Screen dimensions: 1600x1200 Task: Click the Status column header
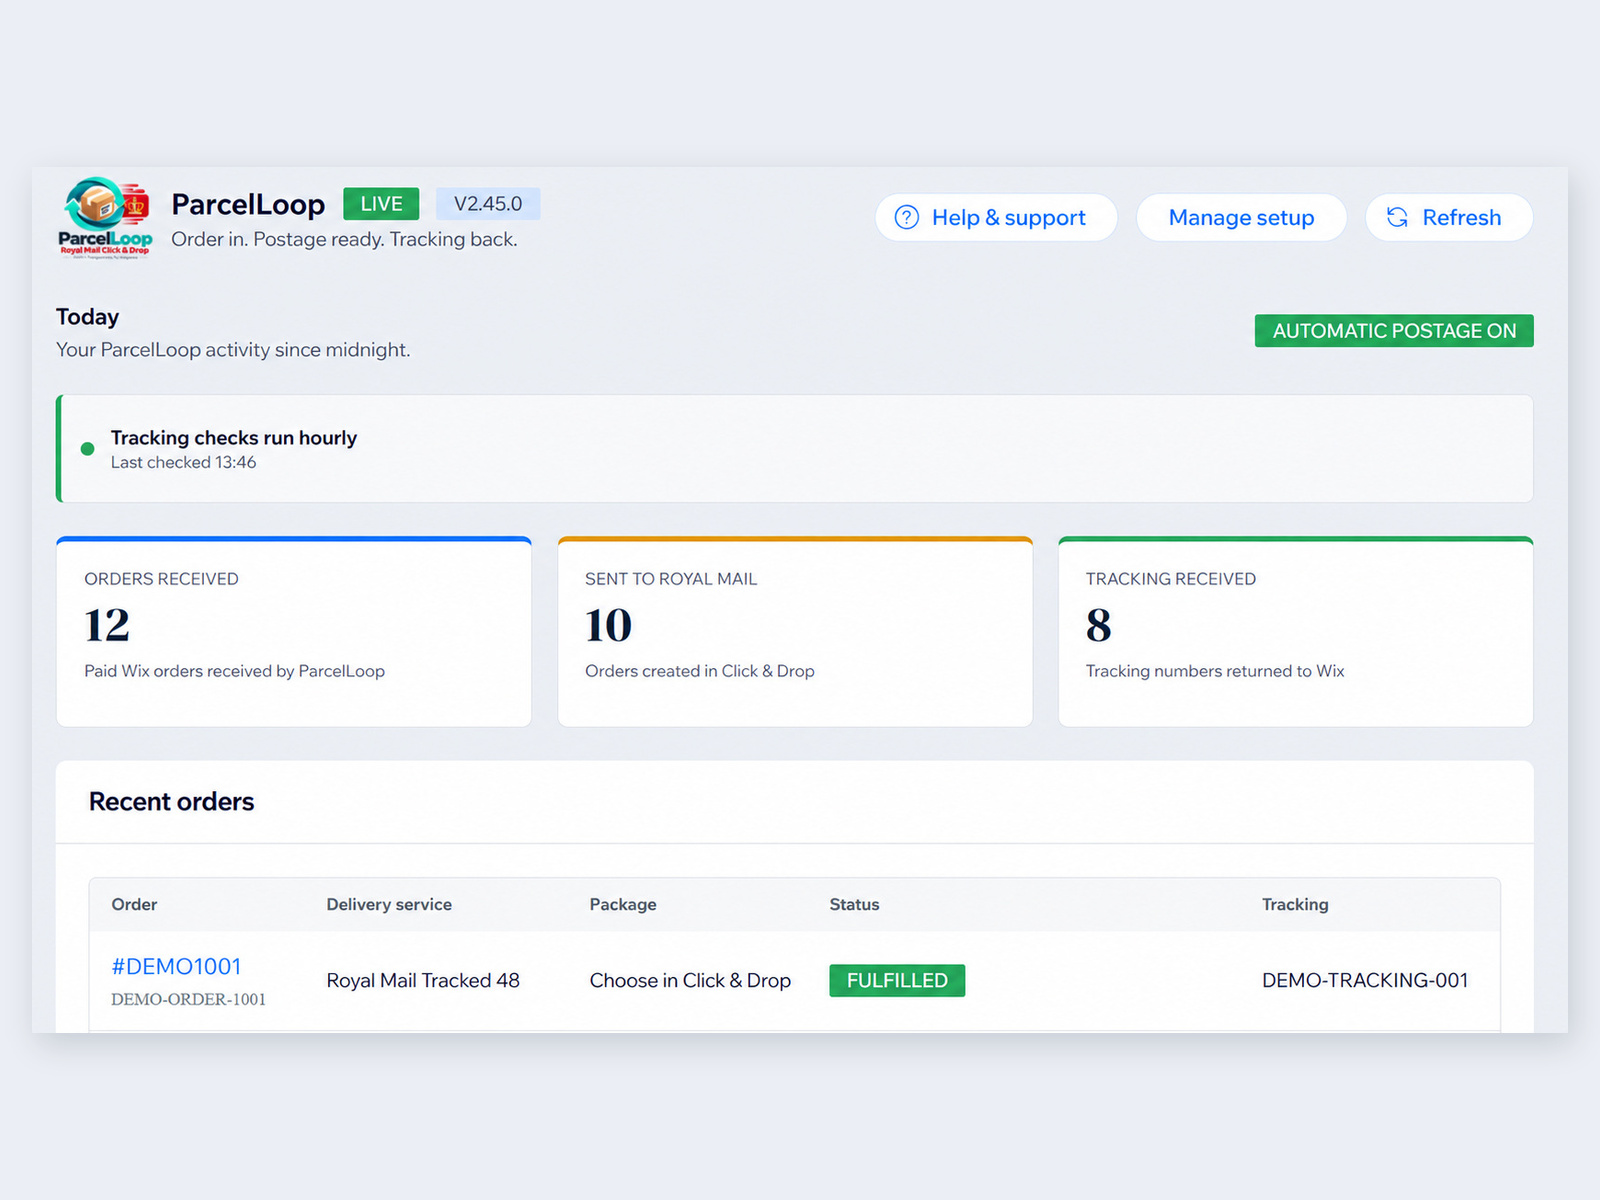pyautogui.click(x=854, y=904)
